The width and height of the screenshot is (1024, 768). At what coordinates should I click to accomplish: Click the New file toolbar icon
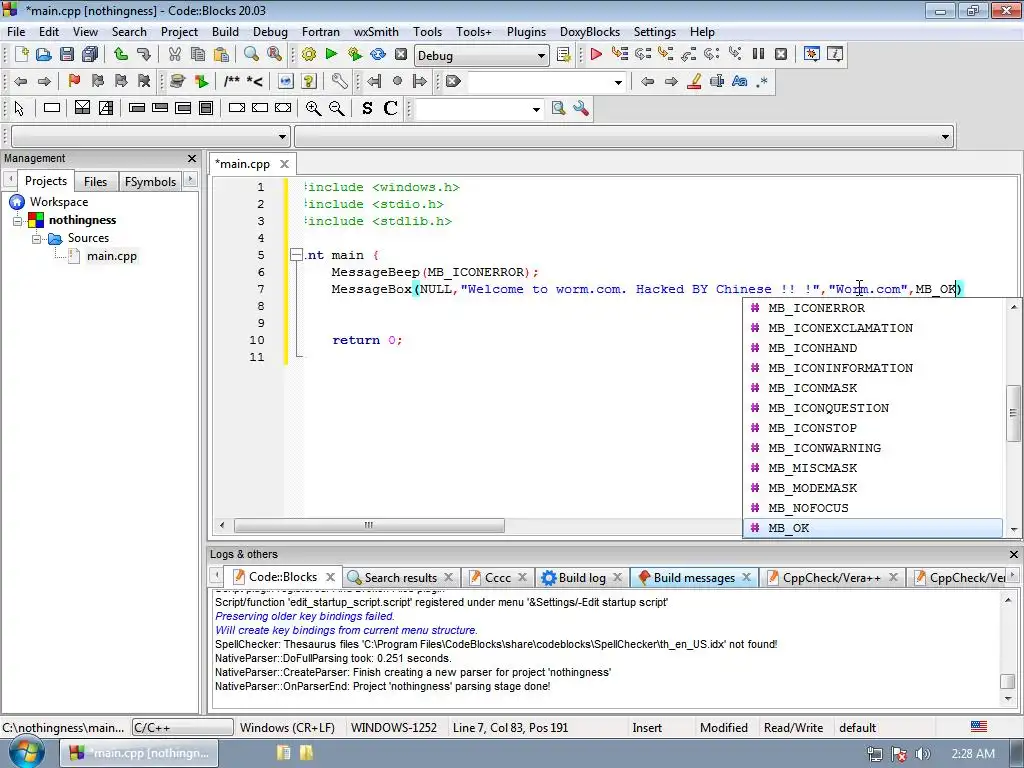tap(21, 54)
